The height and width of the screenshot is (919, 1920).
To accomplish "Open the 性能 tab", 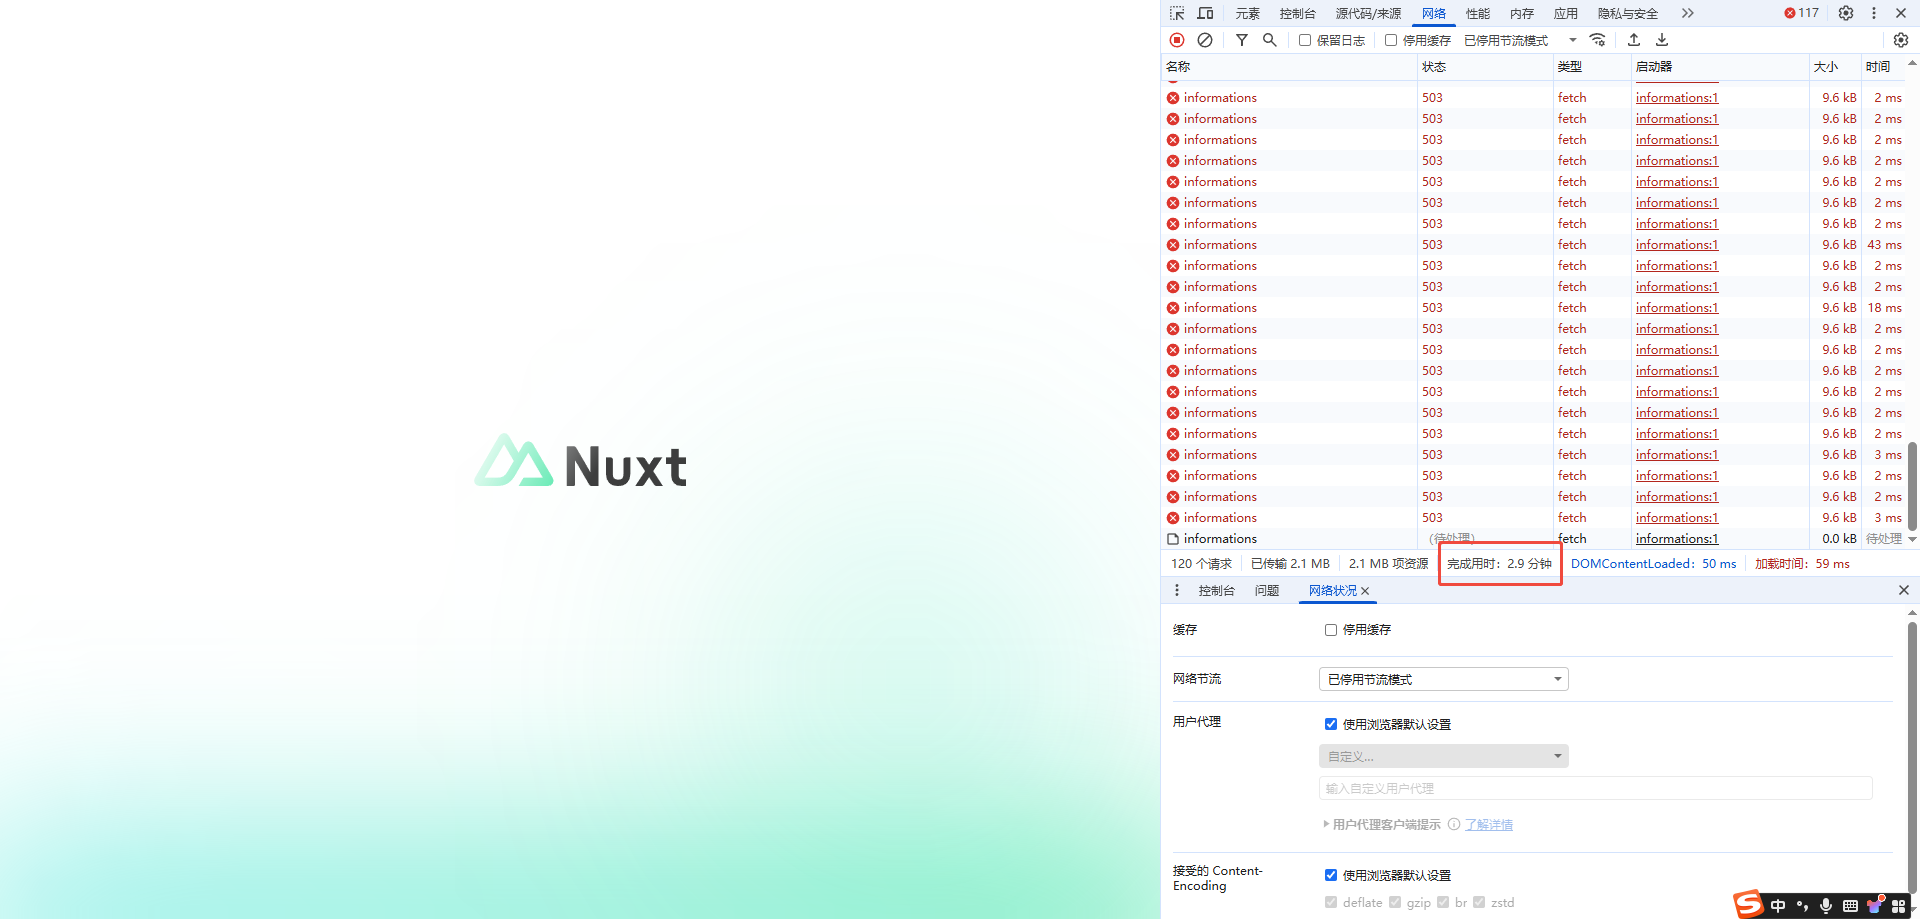I will 1478,13.
